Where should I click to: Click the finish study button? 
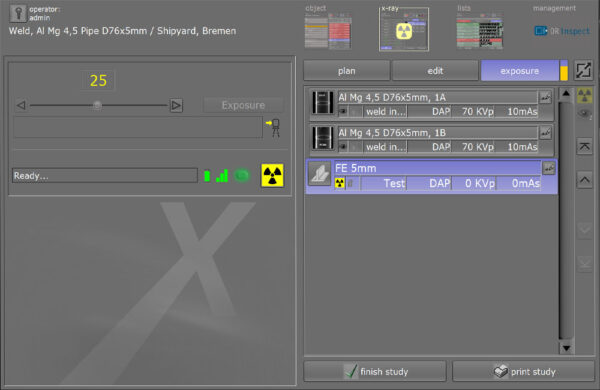point(375,371)
